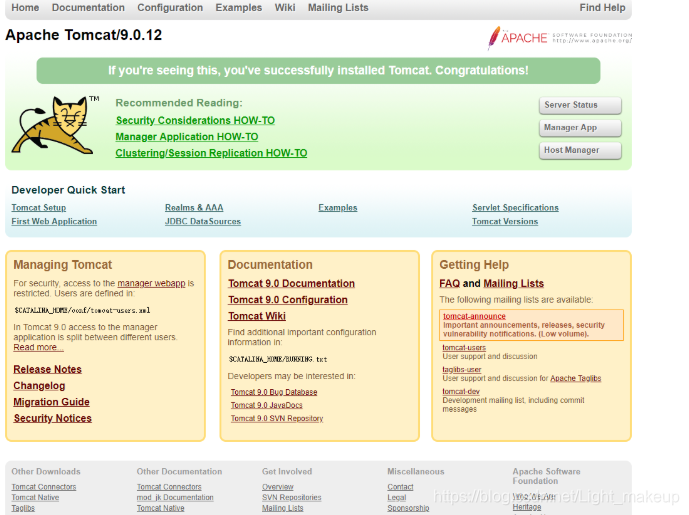The image size is (689, 515).
Task: Open the Documentation nav item
Action: [x=88, y=8]
